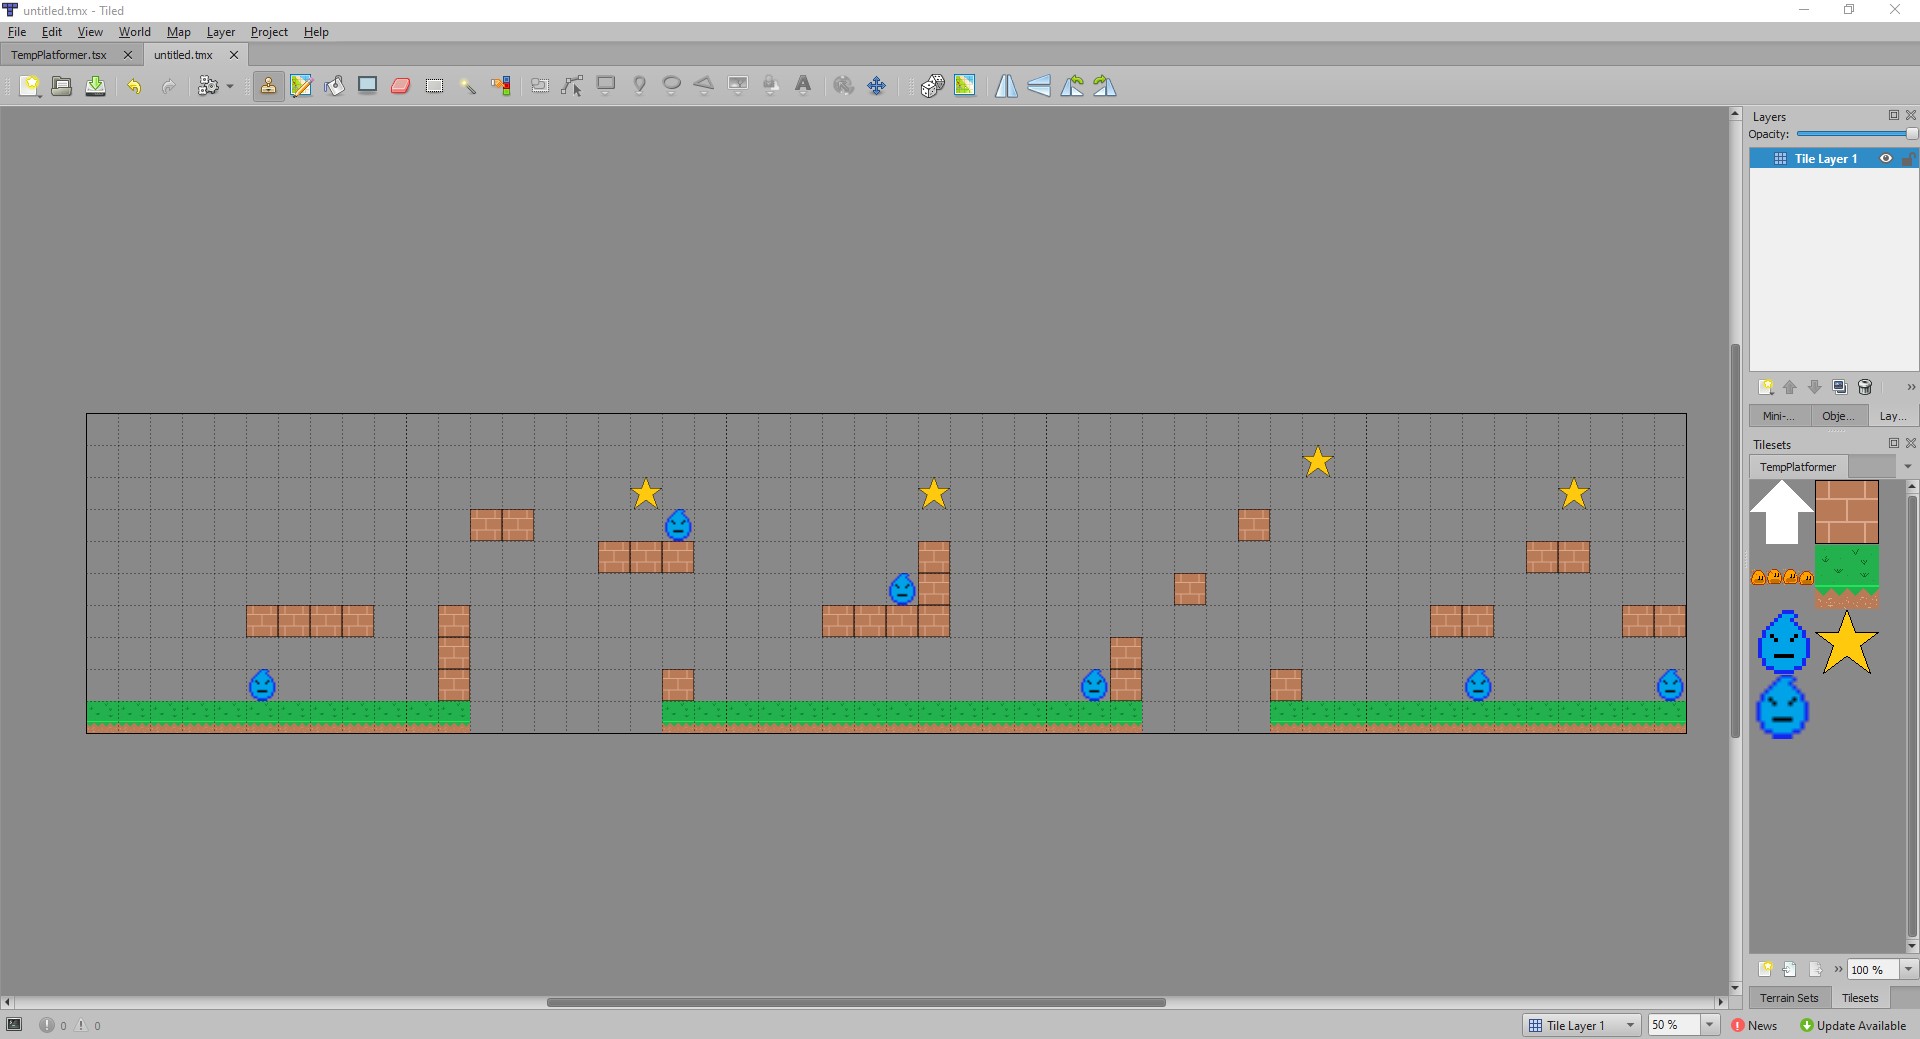Open the File menu

click(x=17, y=32)
